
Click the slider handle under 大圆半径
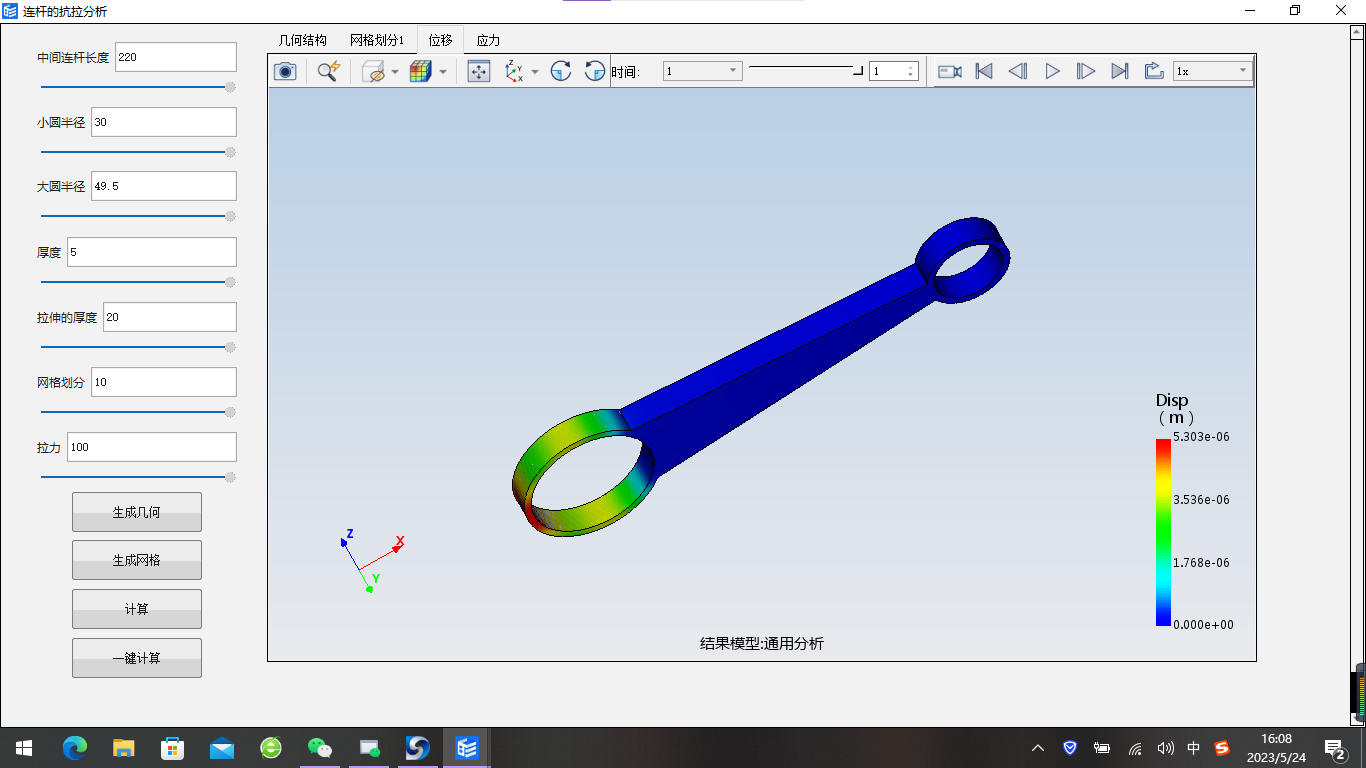(x=230, y=216)
